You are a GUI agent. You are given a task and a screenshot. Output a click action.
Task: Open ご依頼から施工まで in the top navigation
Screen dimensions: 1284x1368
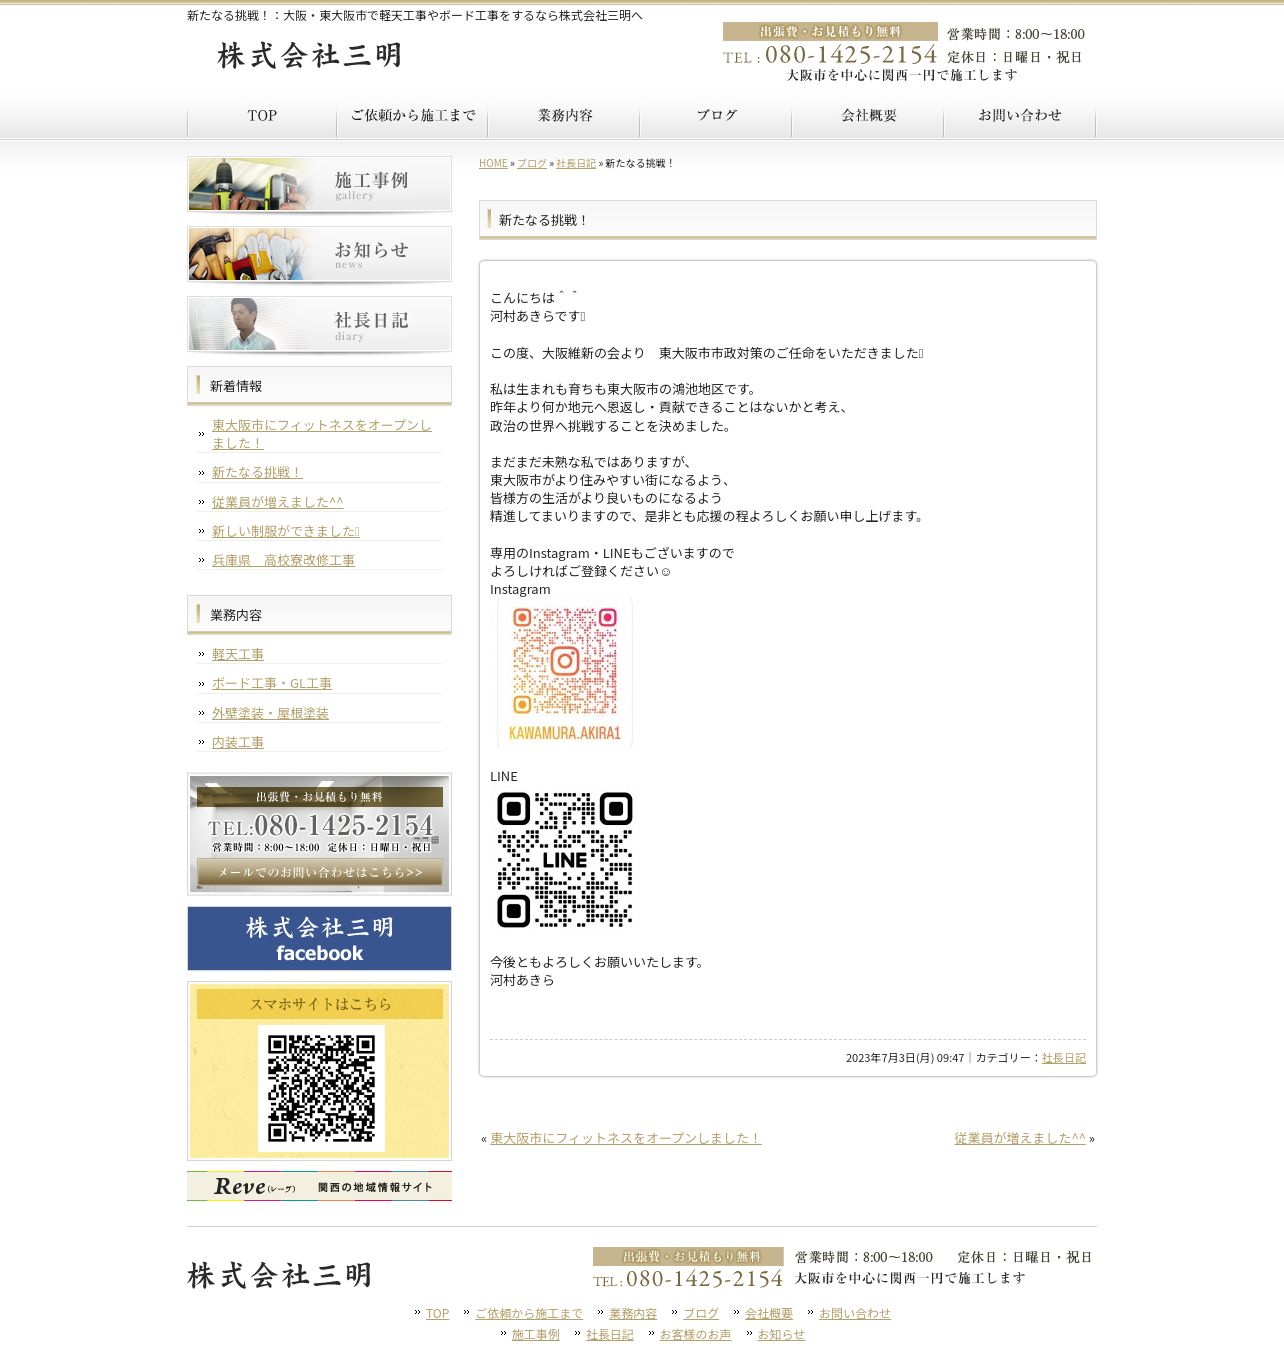click(413, 116)
